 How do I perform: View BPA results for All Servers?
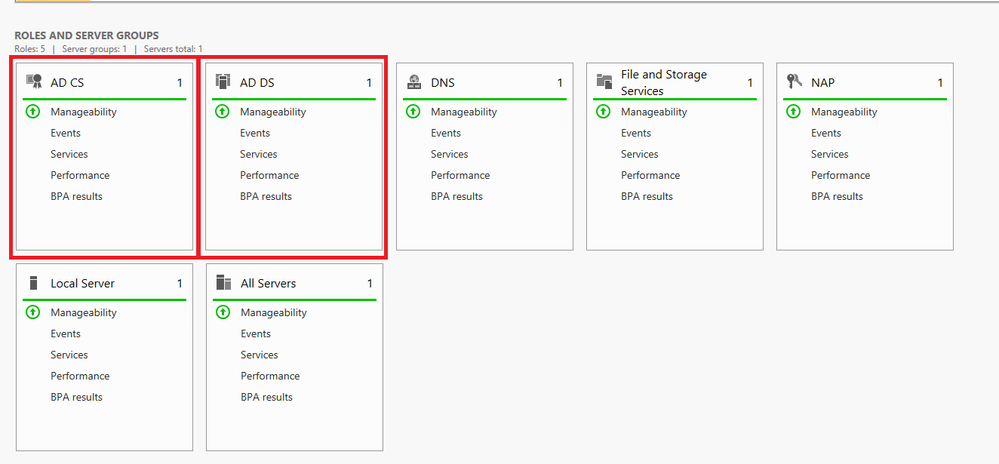click(266, 397)
